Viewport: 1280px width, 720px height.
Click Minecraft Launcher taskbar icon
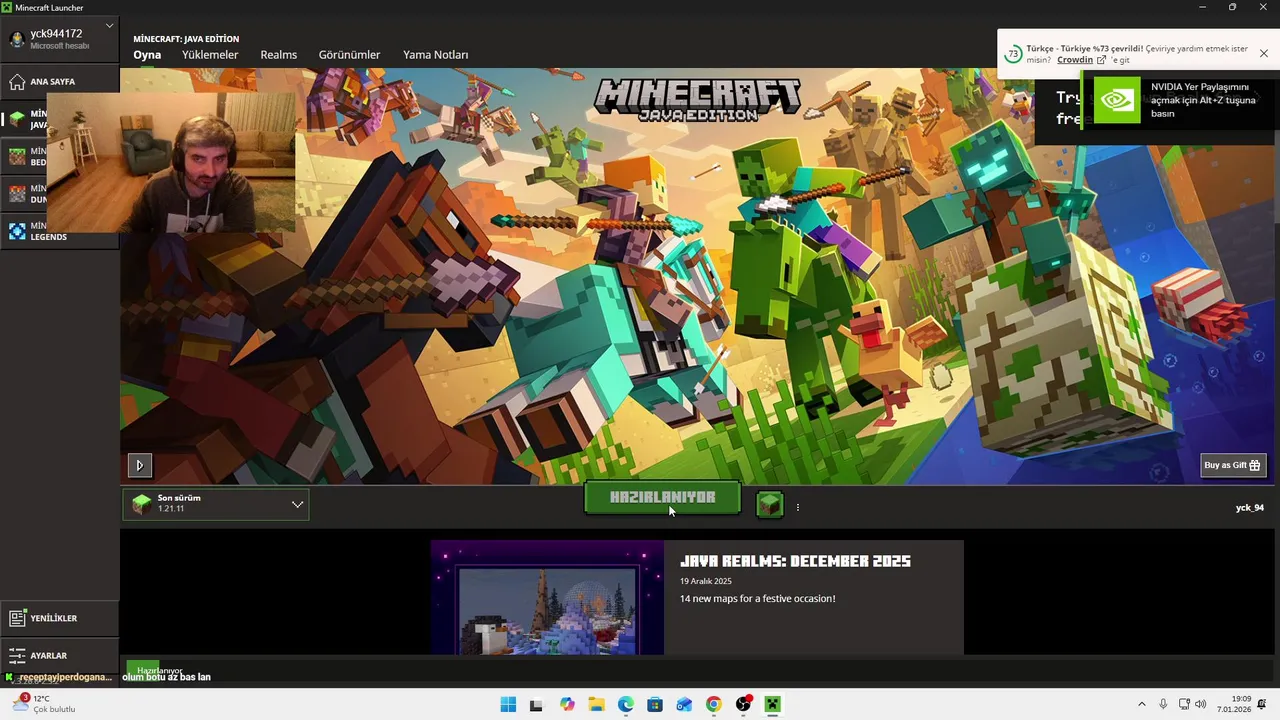click(772, 704)
